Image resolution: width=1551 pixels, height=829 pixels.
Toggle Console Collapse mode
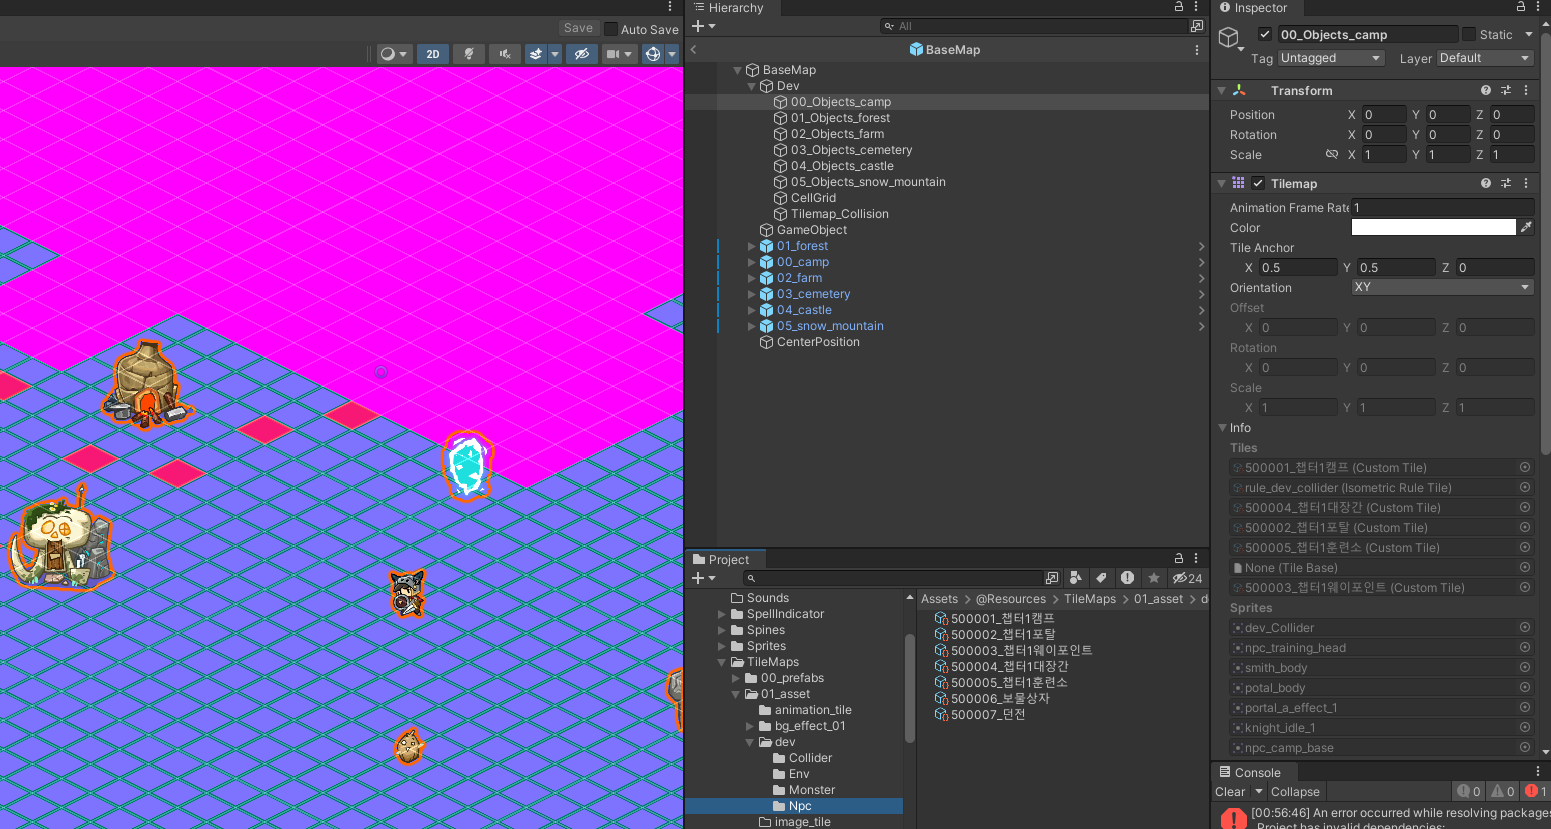[1295, 792]
